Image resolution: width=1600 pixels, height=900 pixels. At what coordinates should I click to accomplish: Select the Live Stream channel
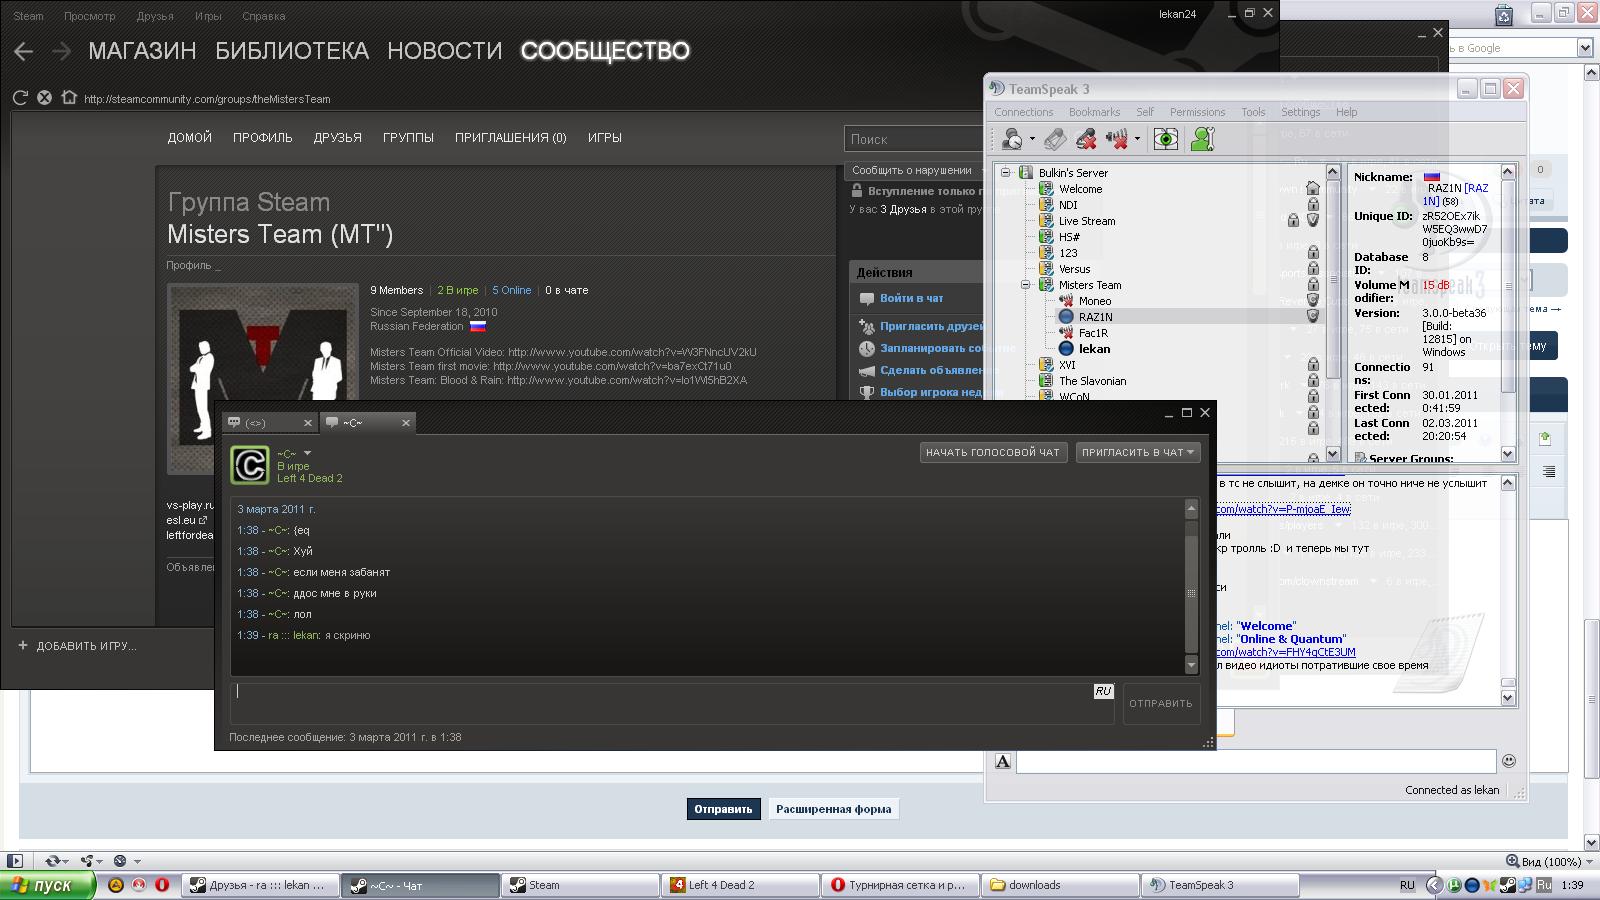pyautogui.click(x=1087, y=221)
